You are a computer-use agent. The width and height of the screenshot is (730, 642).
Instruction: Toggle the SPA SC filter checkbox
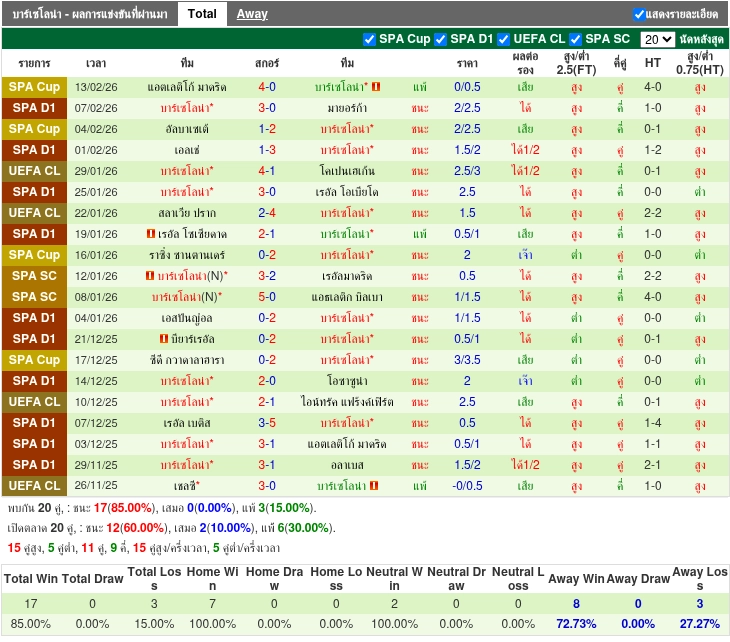tap(575, 40)
